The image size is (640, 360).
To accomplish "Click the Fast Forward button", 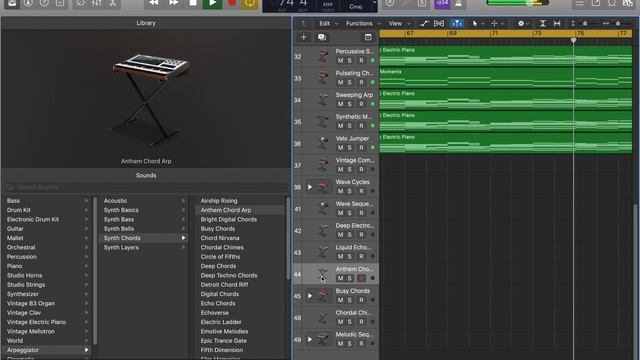I will (x=173, y=4).
